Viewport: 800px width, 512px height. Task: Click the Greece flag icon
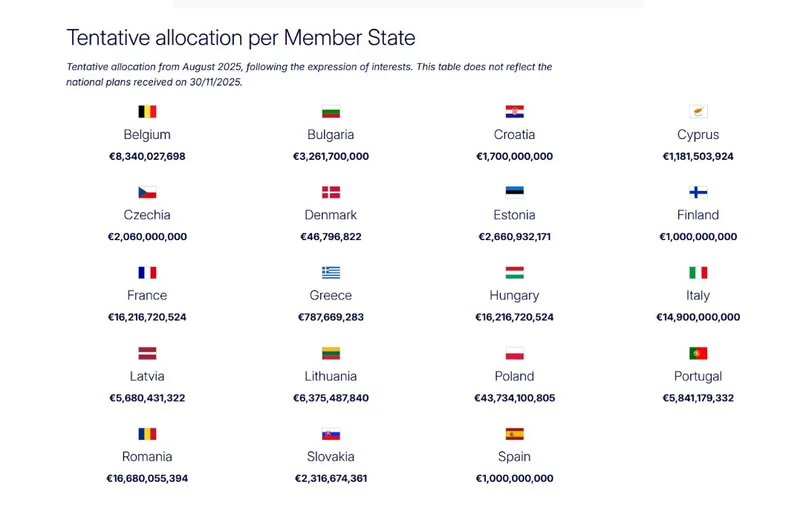(x=331, y=272)
